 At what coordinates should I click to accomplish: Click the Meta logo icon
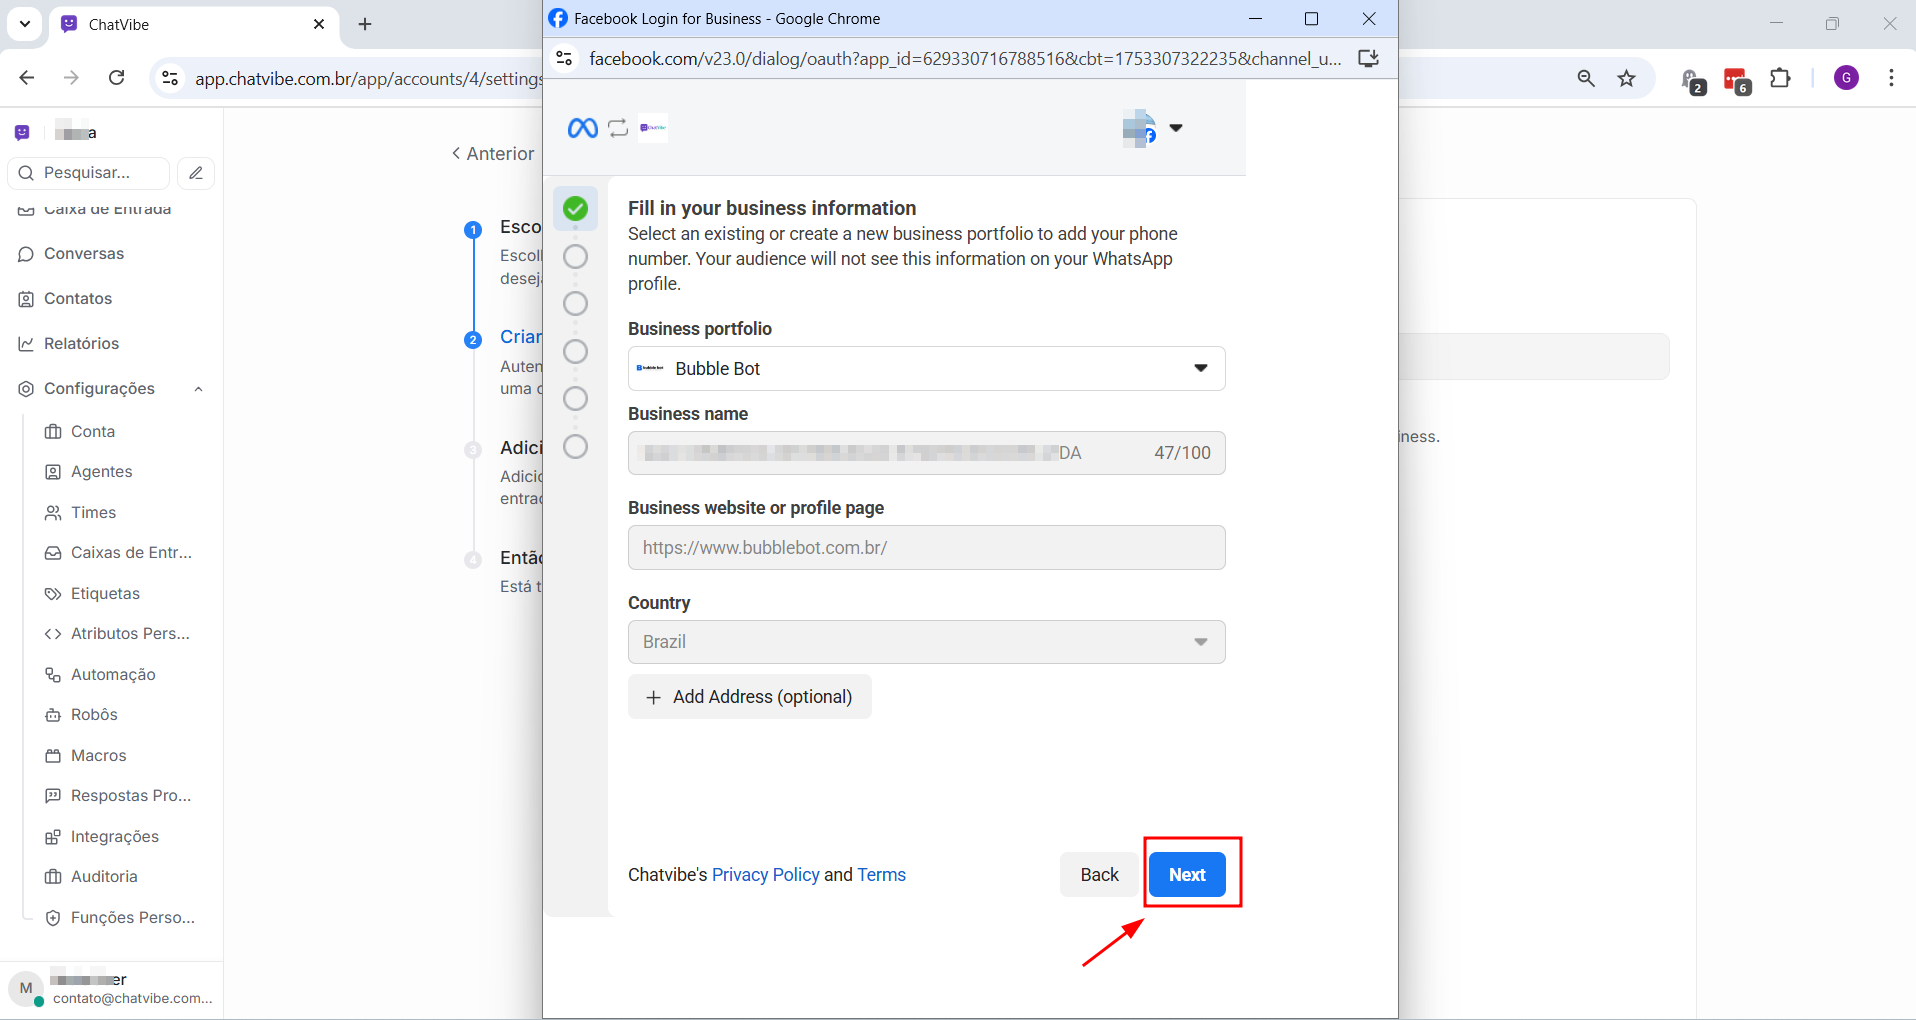click(x=582, y=128)
